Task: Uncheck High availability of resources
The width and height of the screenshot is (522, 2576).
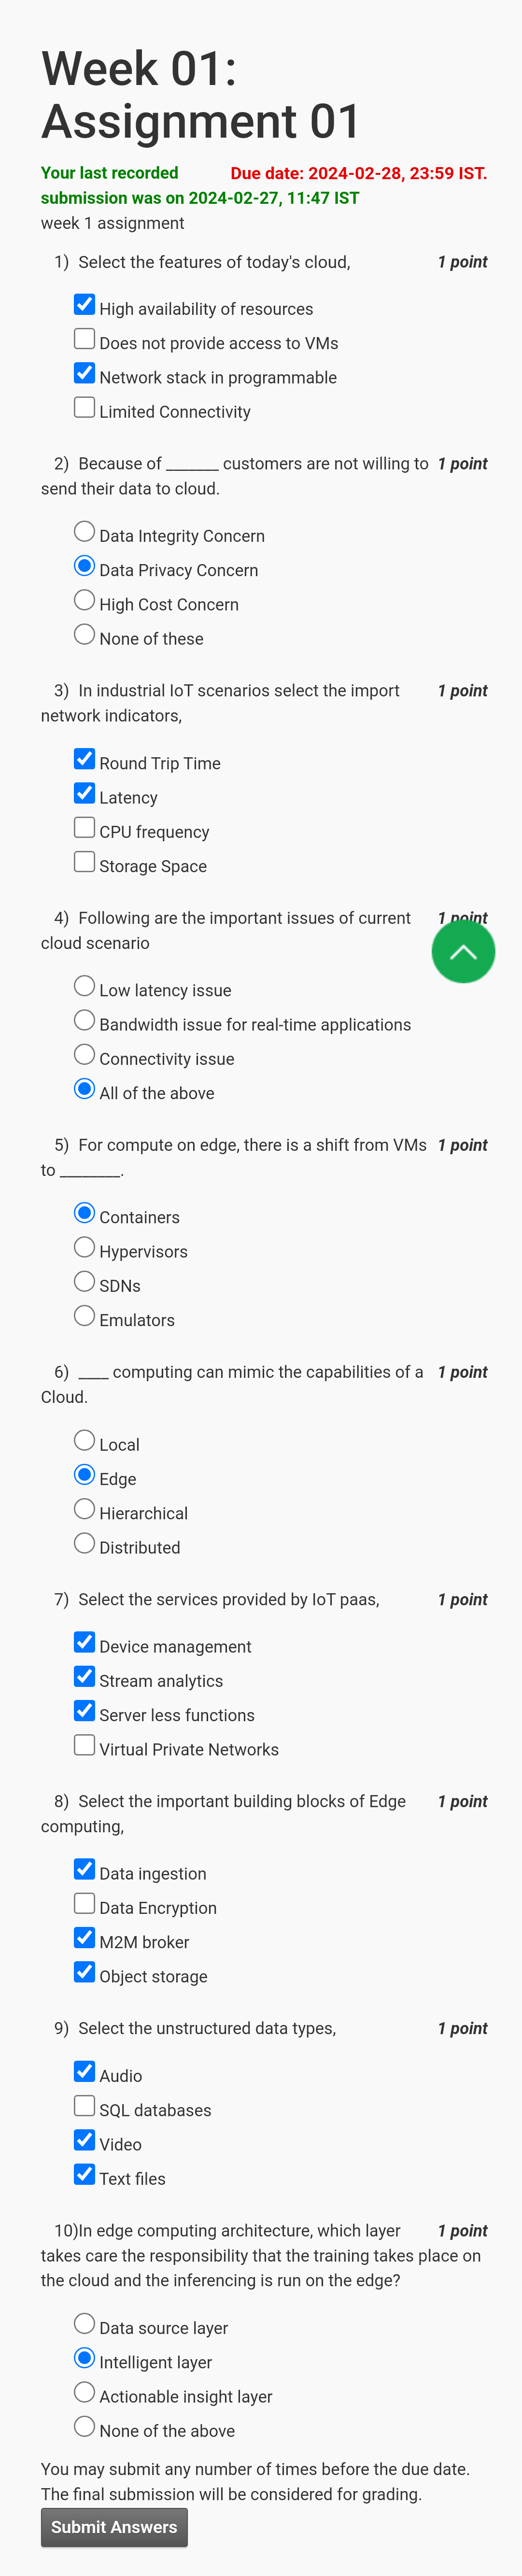Action: (85, 305)
